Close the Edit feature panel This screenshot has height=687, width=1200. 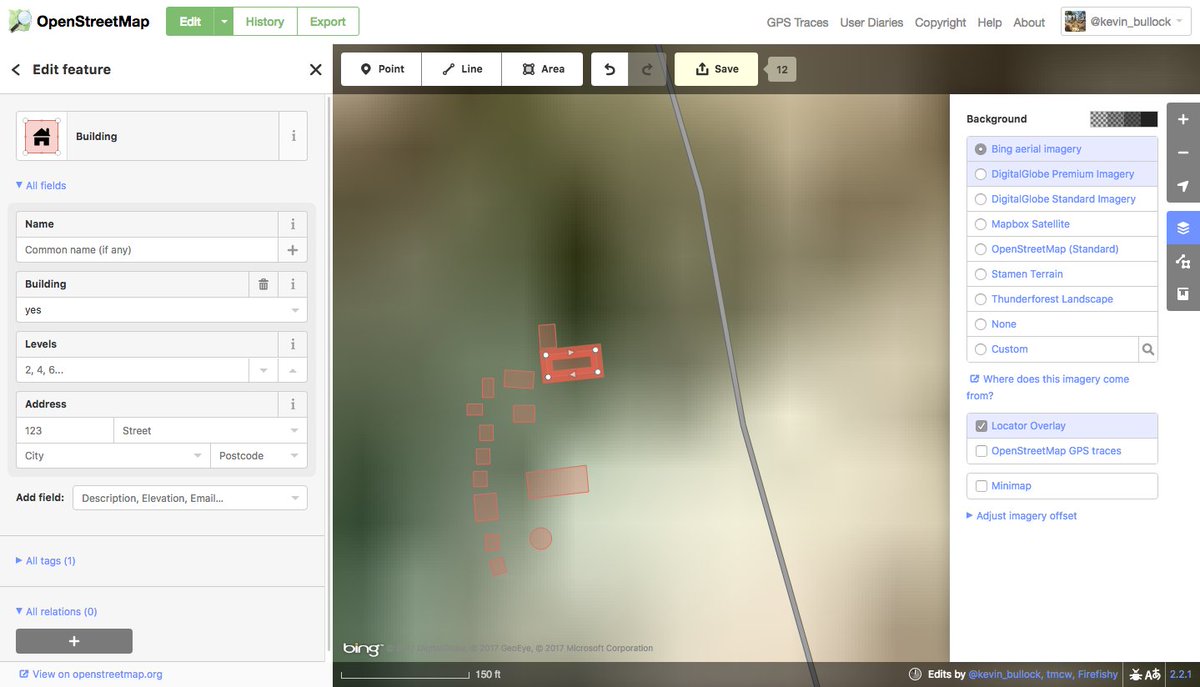[x=315, y=69]
